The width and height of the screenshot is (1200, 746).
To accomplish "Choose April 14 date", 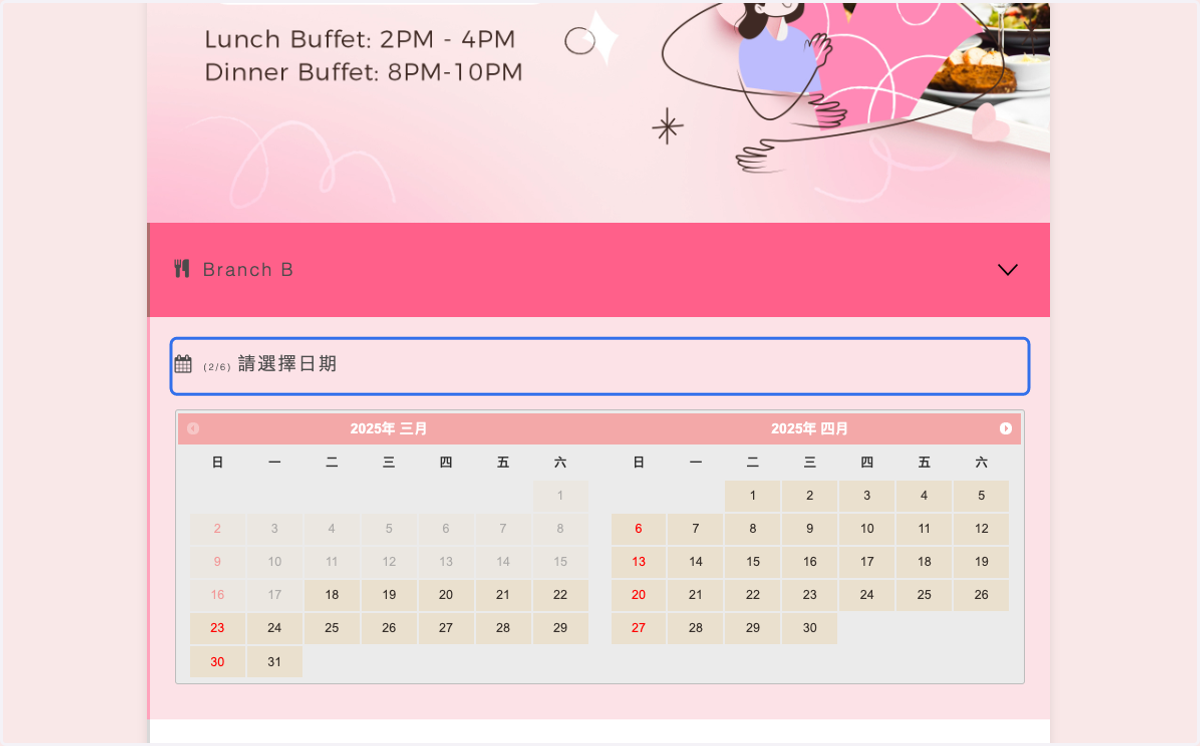I will (696, 562).
